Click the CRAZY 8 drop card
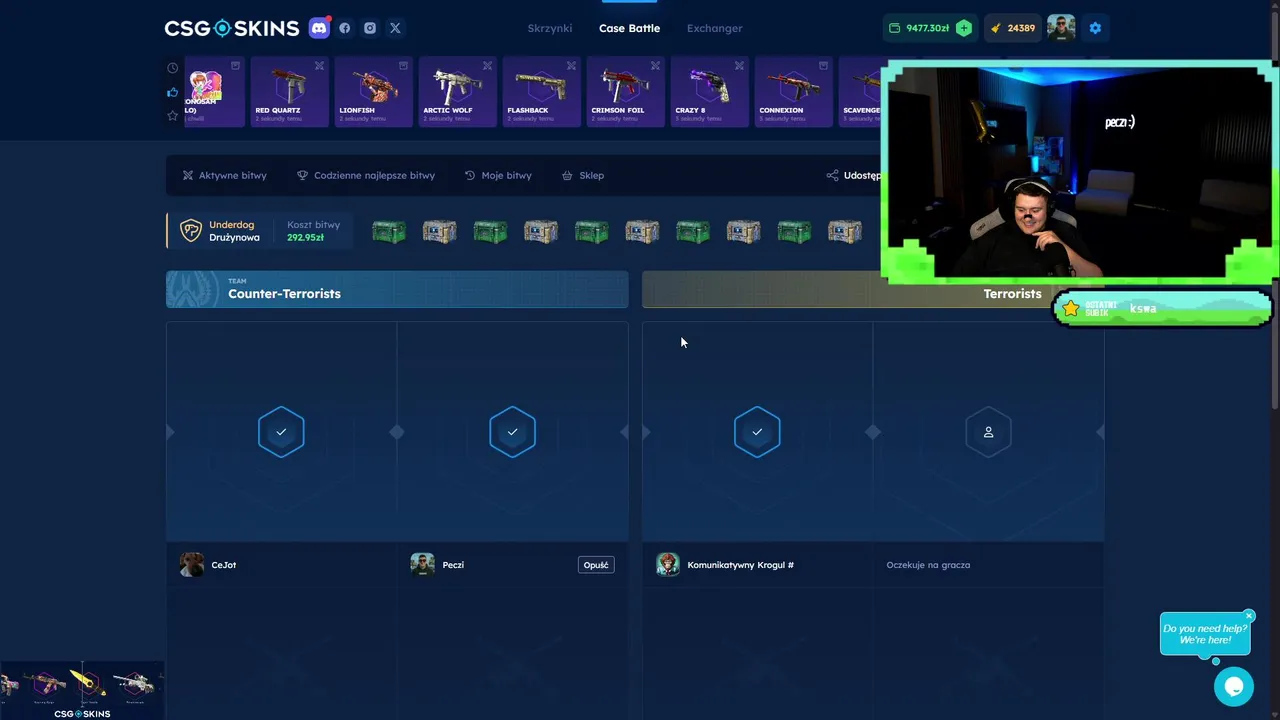Screen dimensions: 1280x720 pos(710,92)
